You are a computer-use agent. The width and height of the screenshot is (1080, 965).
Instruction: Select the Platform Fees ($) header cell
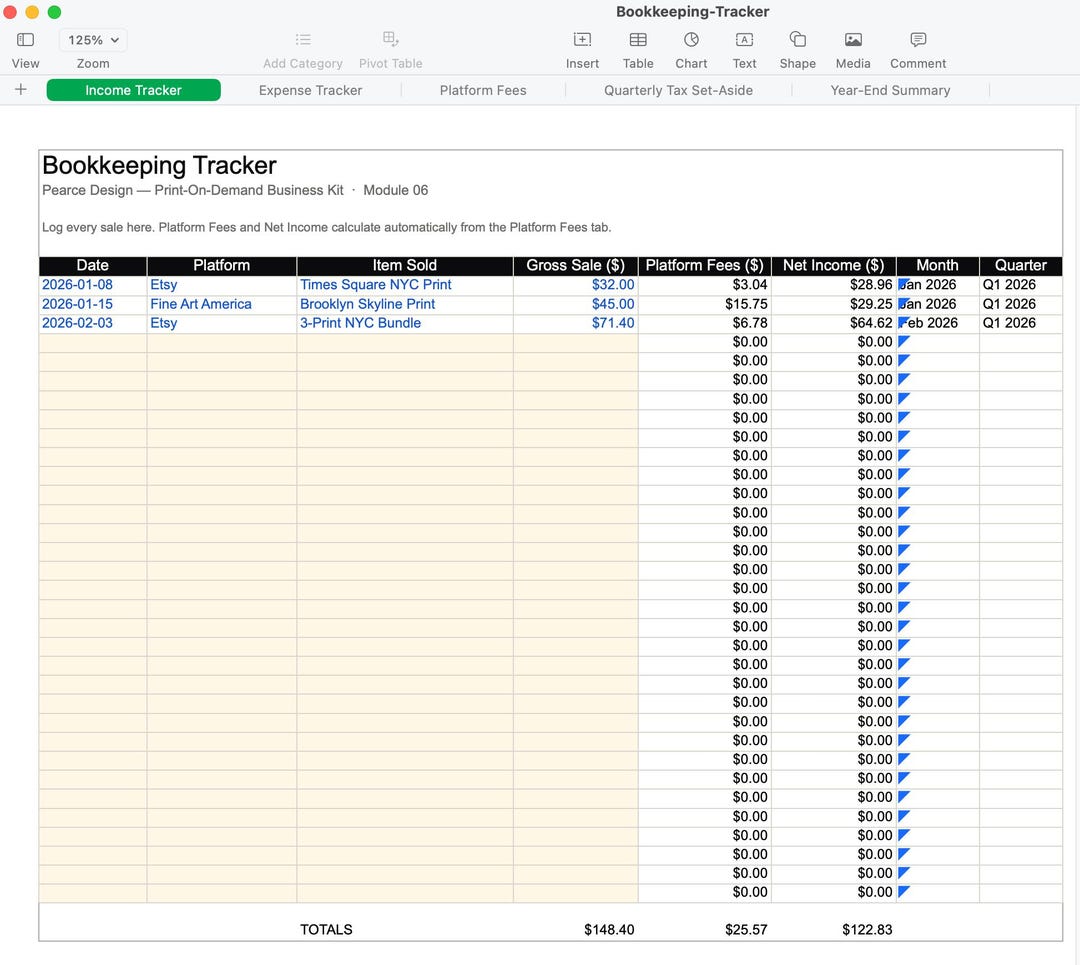coord(705,266)
